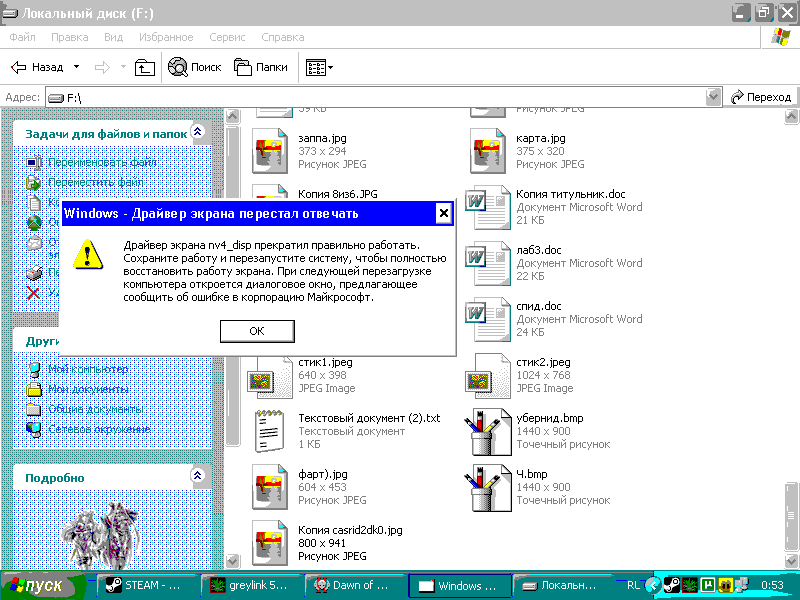The image size is (800, 600).
Task: Click file list scroll down arrow
Action: click(791, 561)
